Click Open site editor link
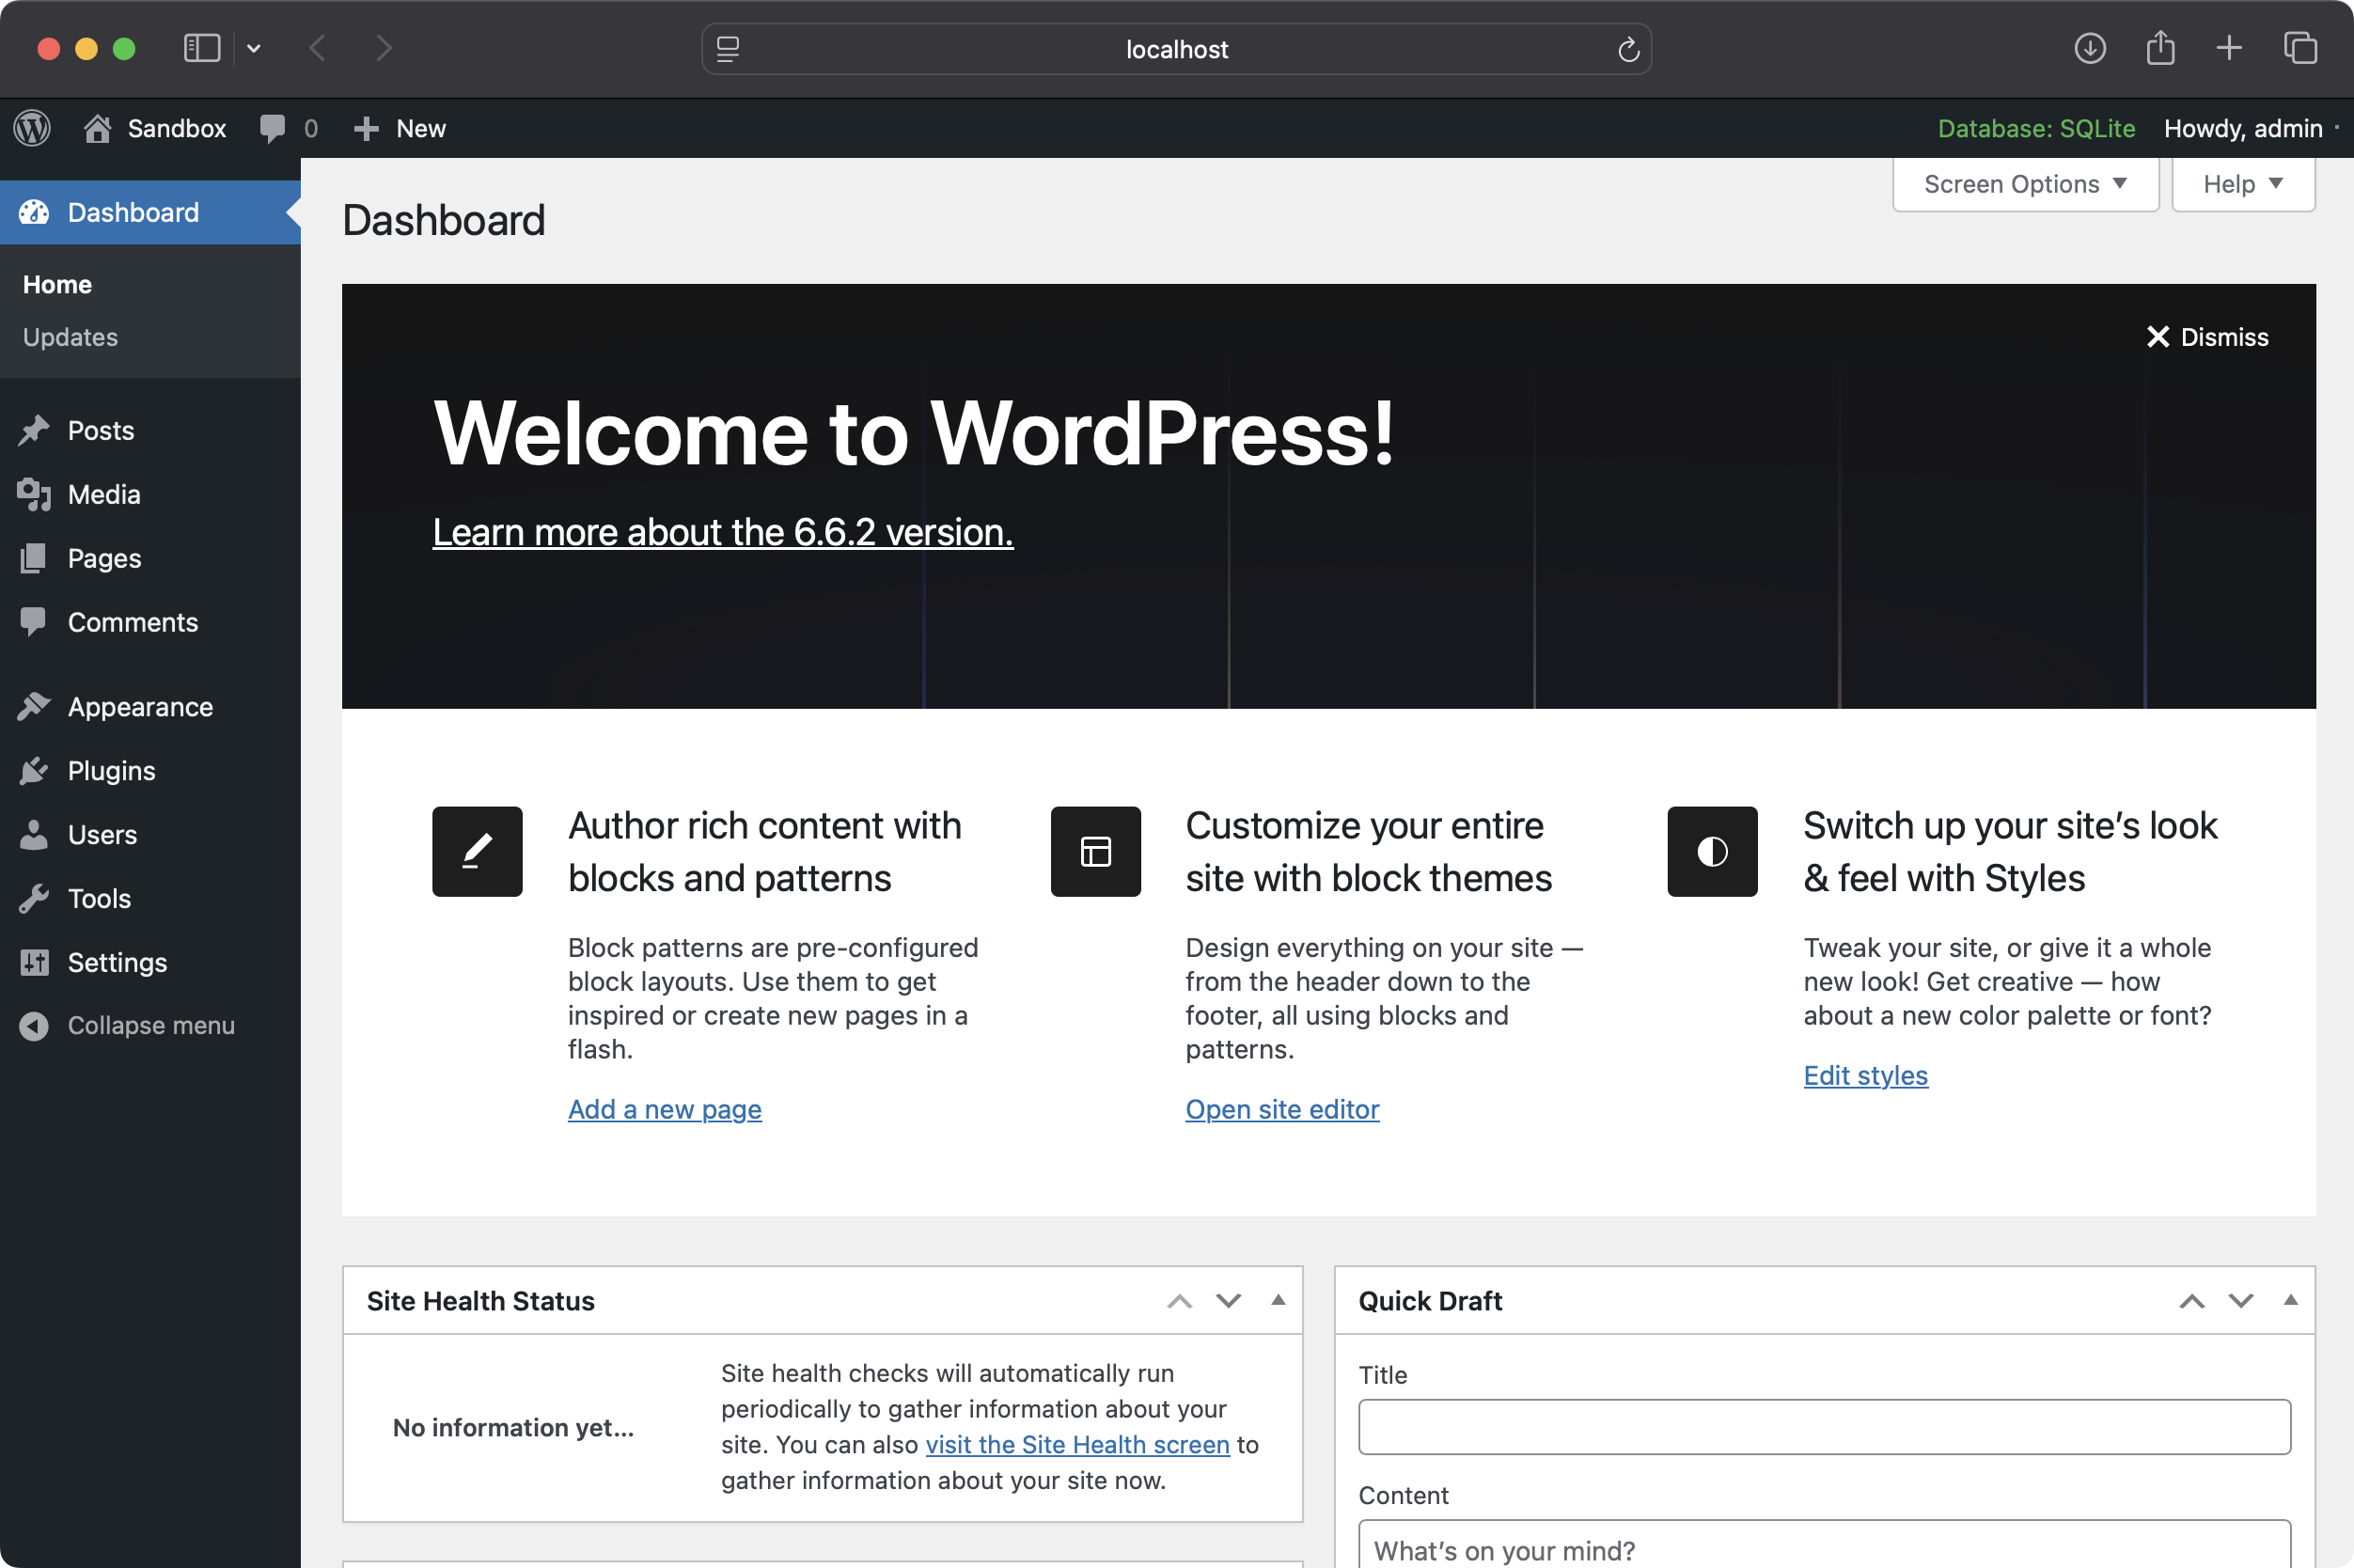 pyautogui.click(x=1282, y=1109)
